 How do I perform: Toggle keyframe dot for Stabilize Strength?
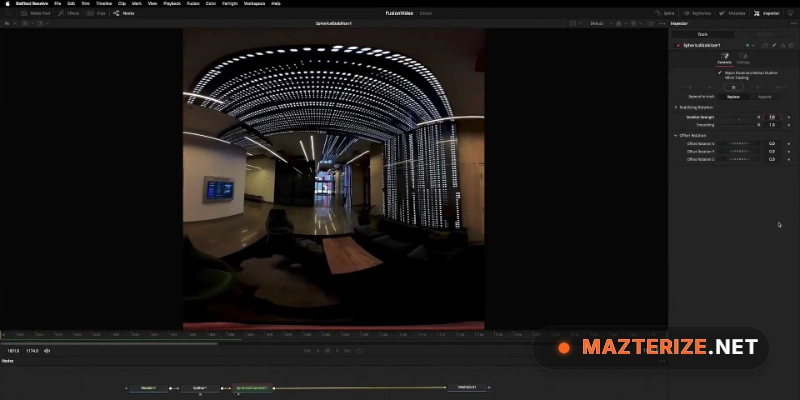point(789,117)
